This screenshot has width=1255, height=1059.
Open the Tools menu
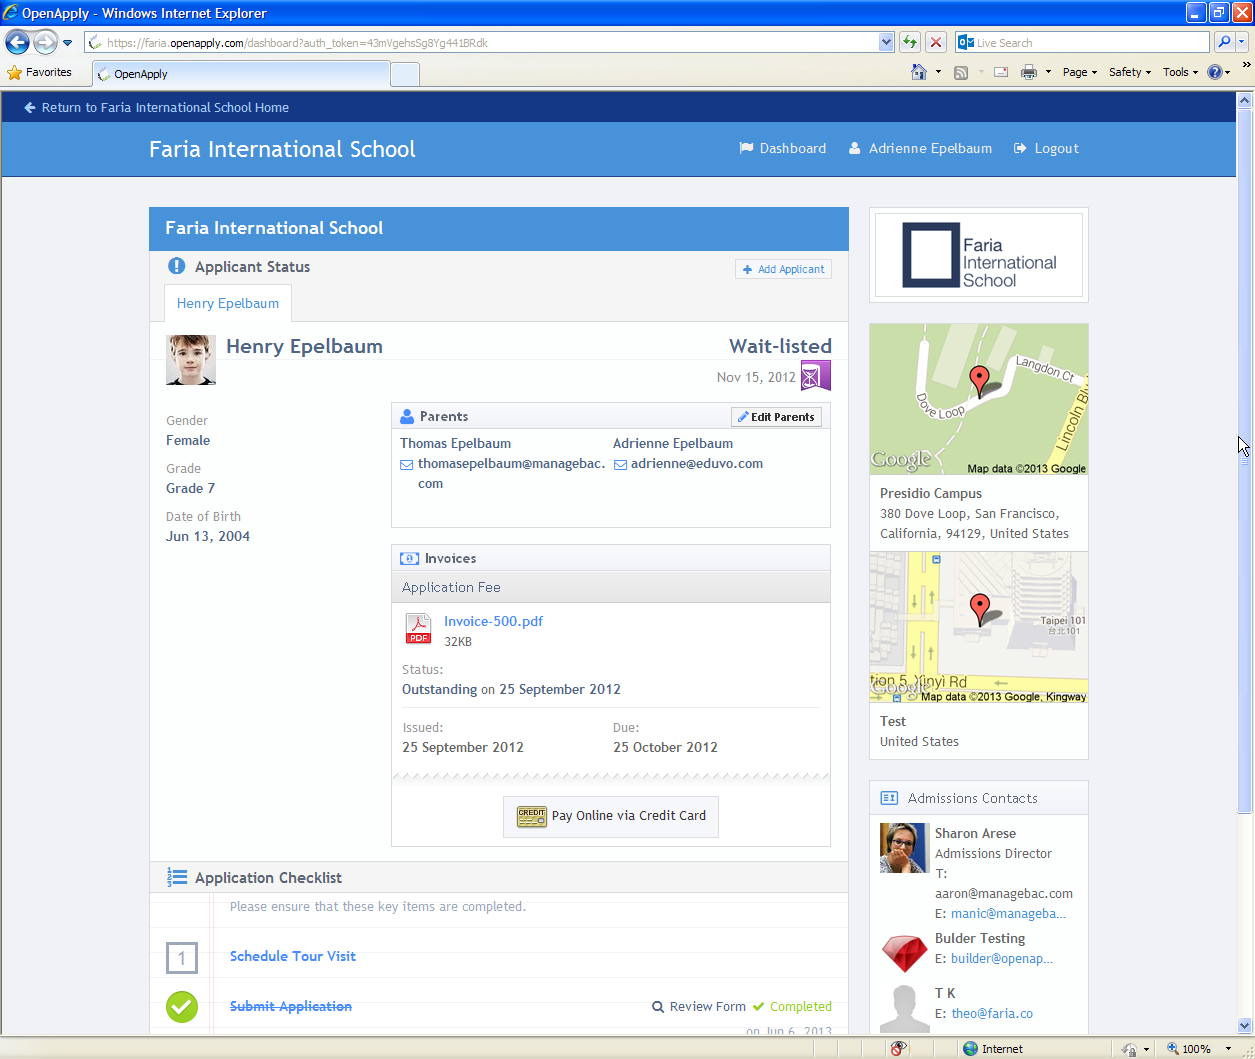1180,72
